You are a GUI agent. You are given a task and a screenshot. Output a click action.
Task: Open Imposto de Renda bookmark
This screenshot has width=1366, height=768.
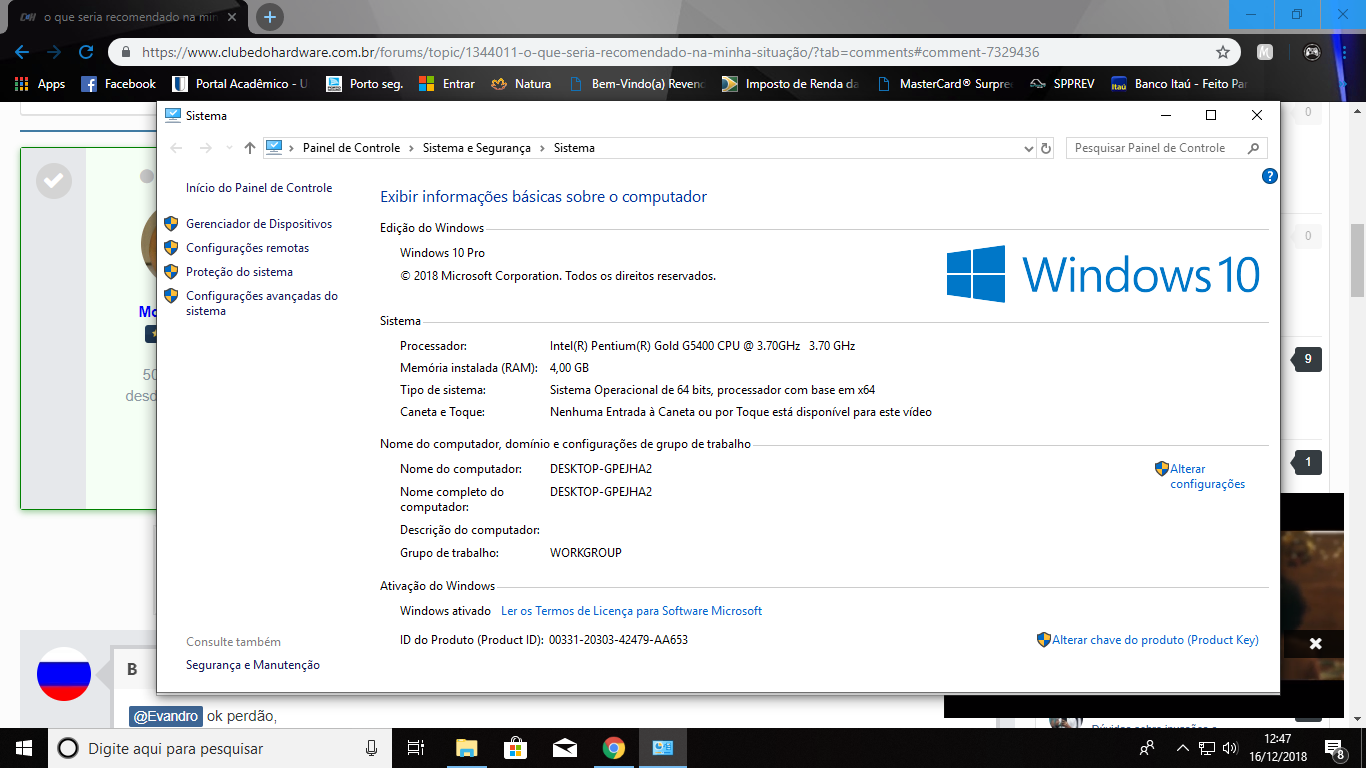click(x=791, y=84)
